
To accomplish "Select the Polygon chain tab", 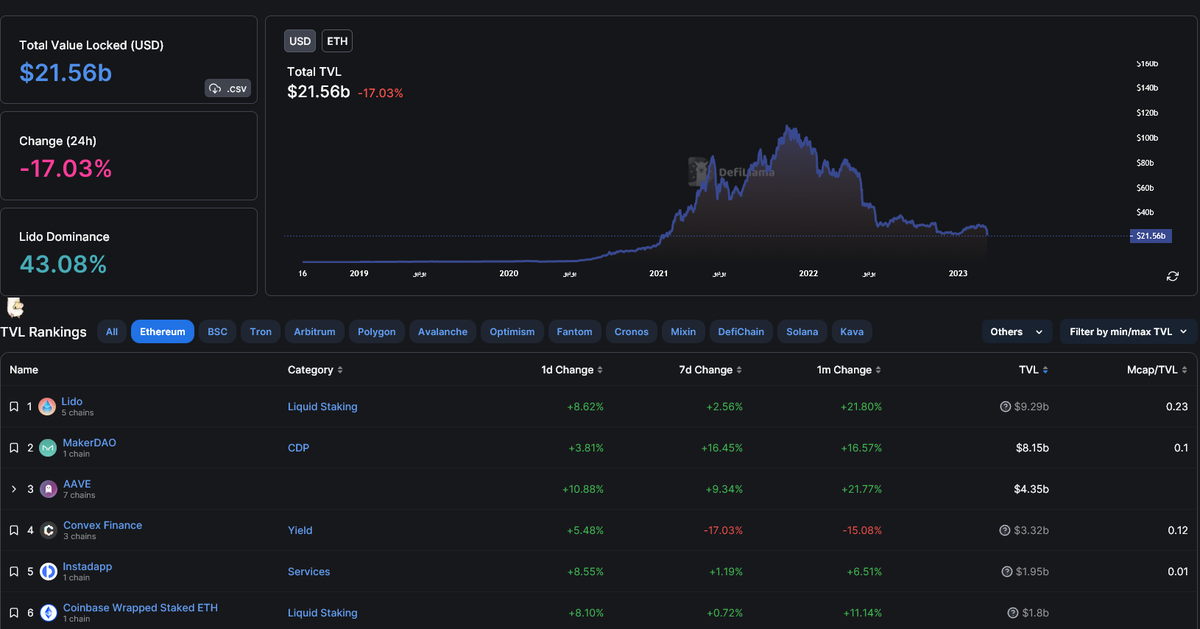I will (x=377, y=332).
